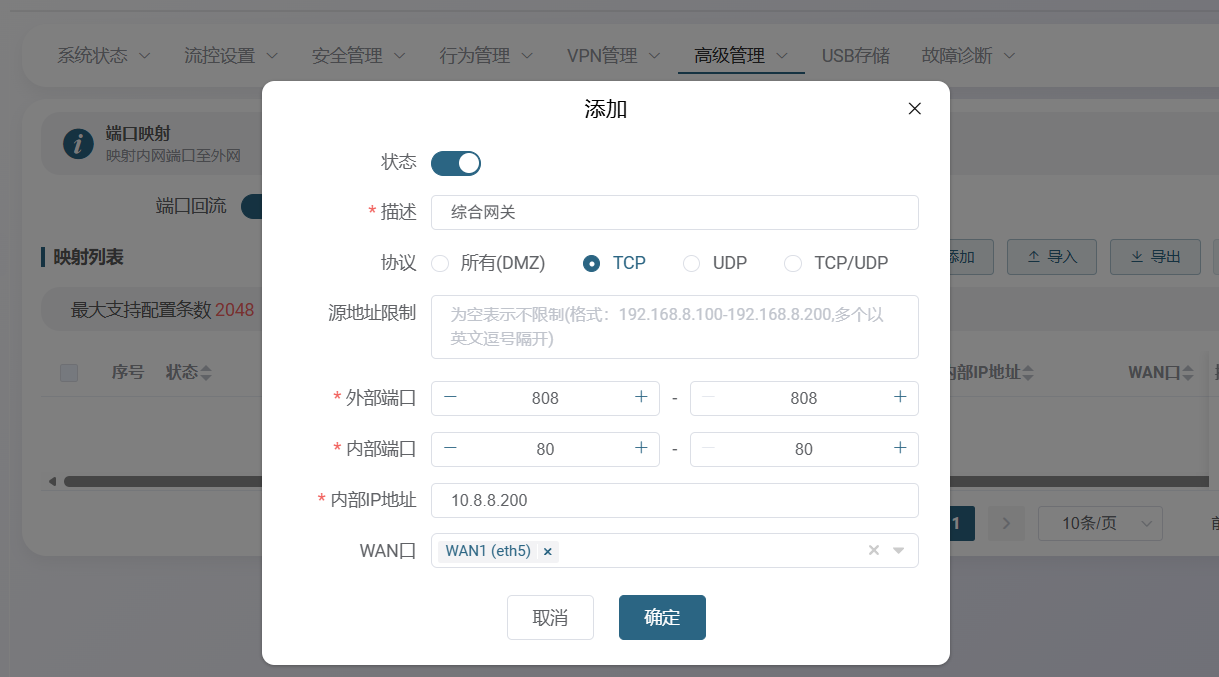Remove the WAN1 (eth5) tag
Viewport: 1219px width, 677px height.
(547, 551)
